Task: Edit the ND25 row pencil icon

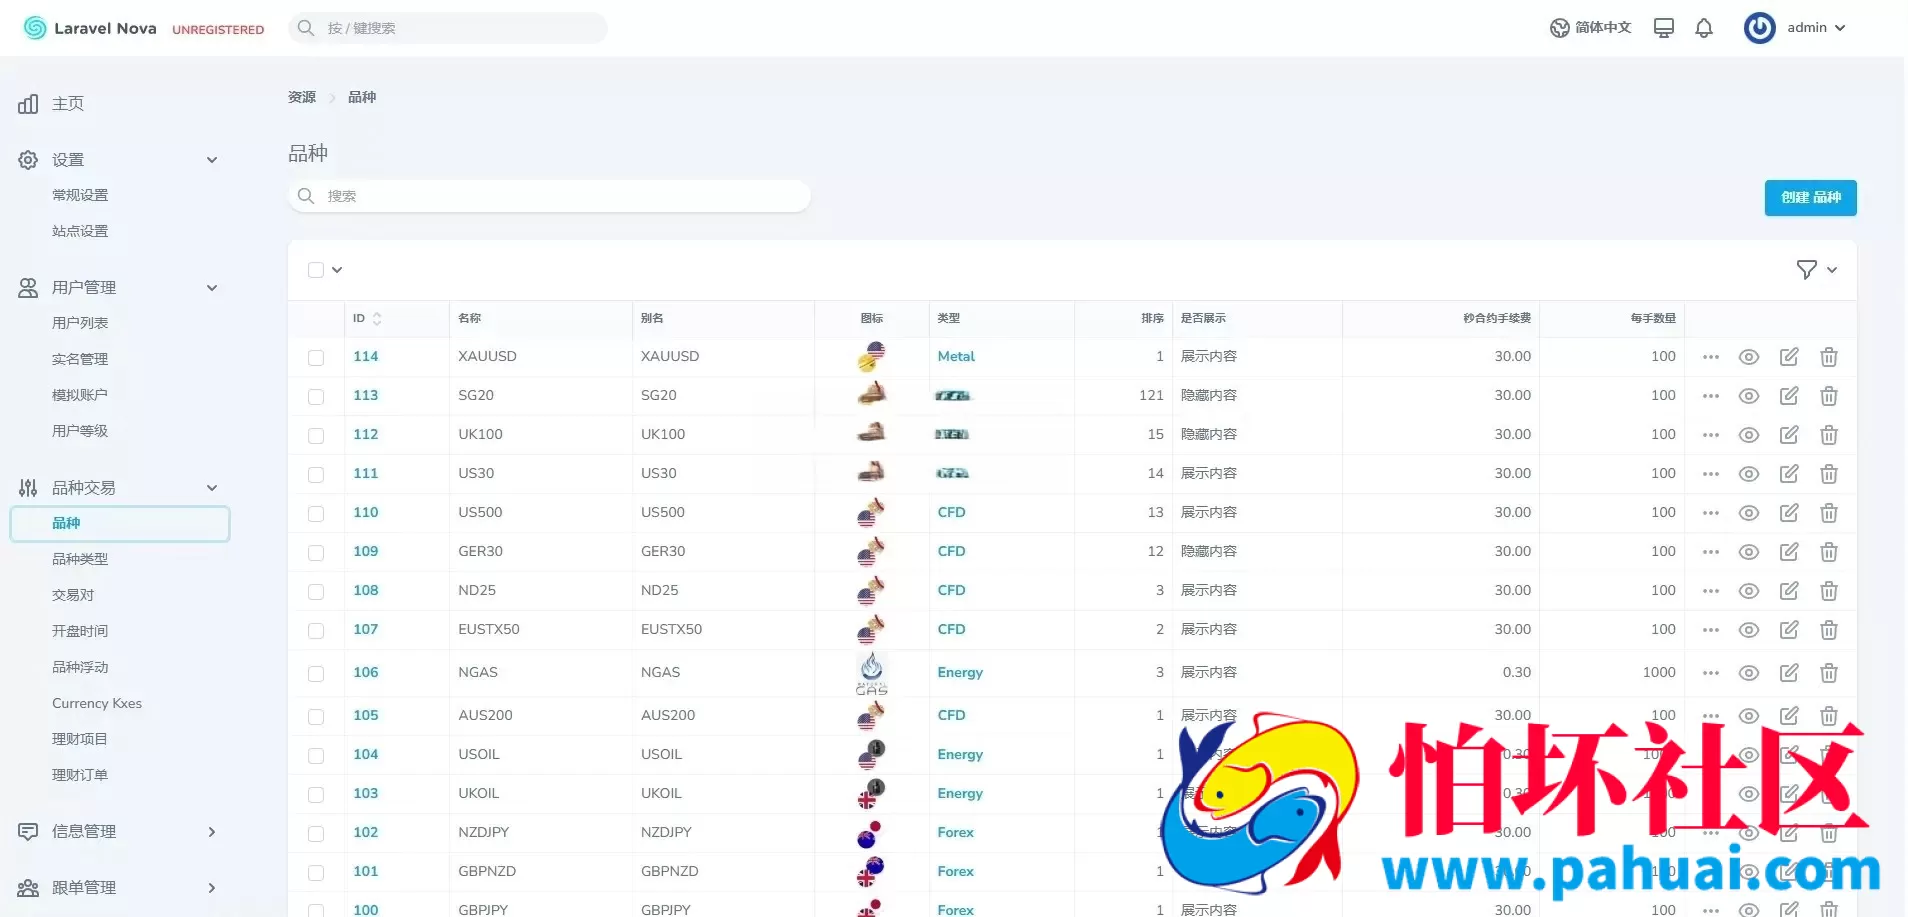Action: tap(1789, 591)
